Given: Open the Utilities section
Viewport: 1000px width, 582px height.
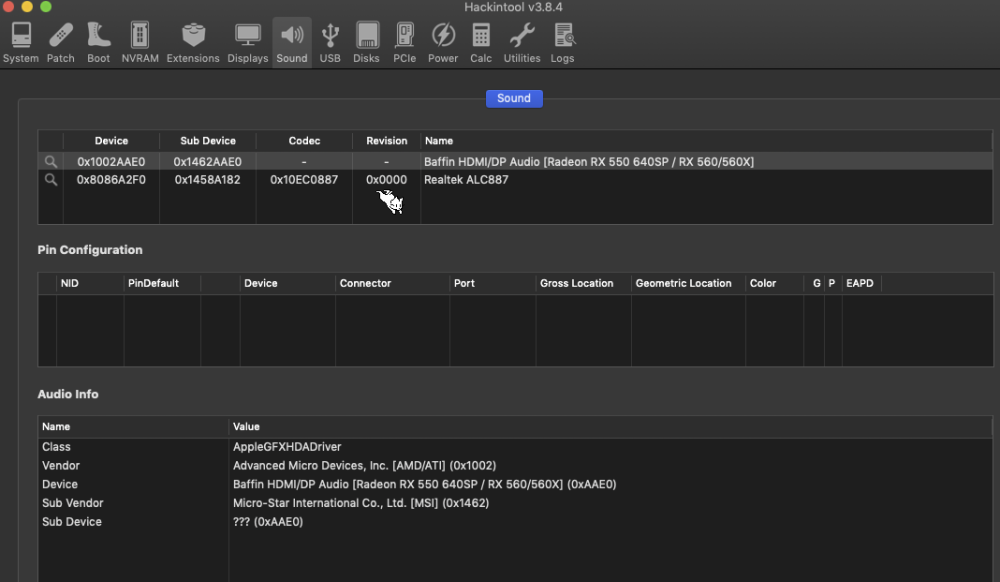Looking at the screenshot, I should [x=522, y=43].
